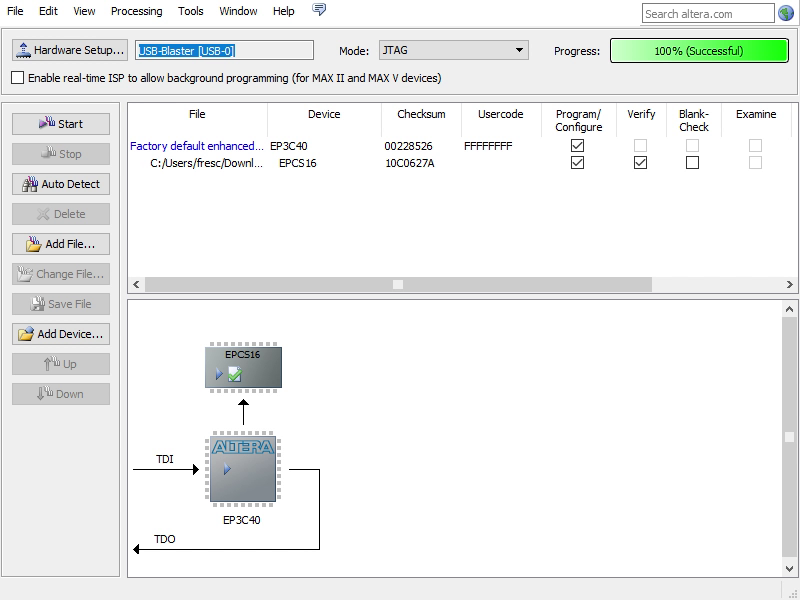Toggle Blank-Check checkbox for the EPCS16 row
Viewport: 800px width, 600px height.
(x=692, y=163)
